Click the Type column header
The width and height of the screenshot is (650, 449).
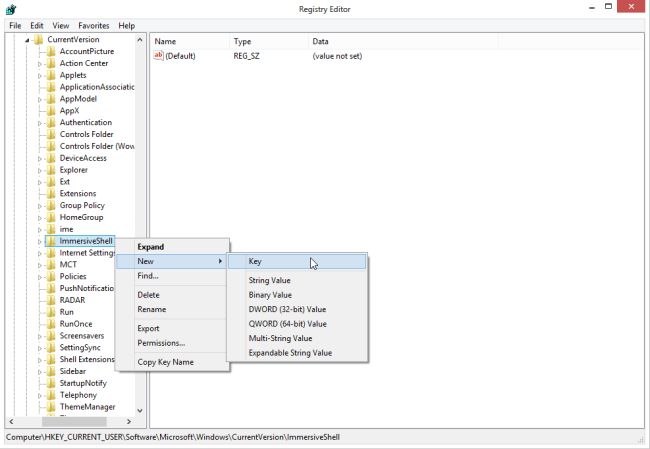click(x=269, y=41)
